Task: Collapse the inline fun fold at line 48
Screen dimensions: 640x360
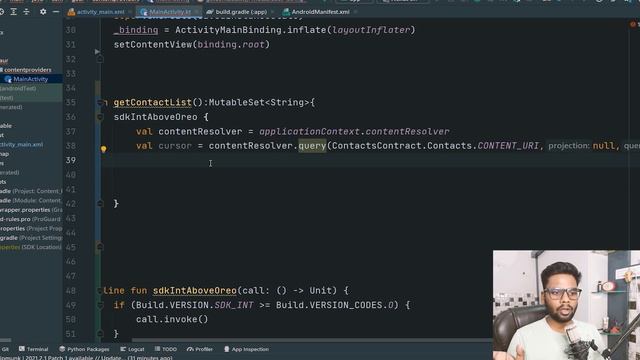Action: [x=100, y=291]
